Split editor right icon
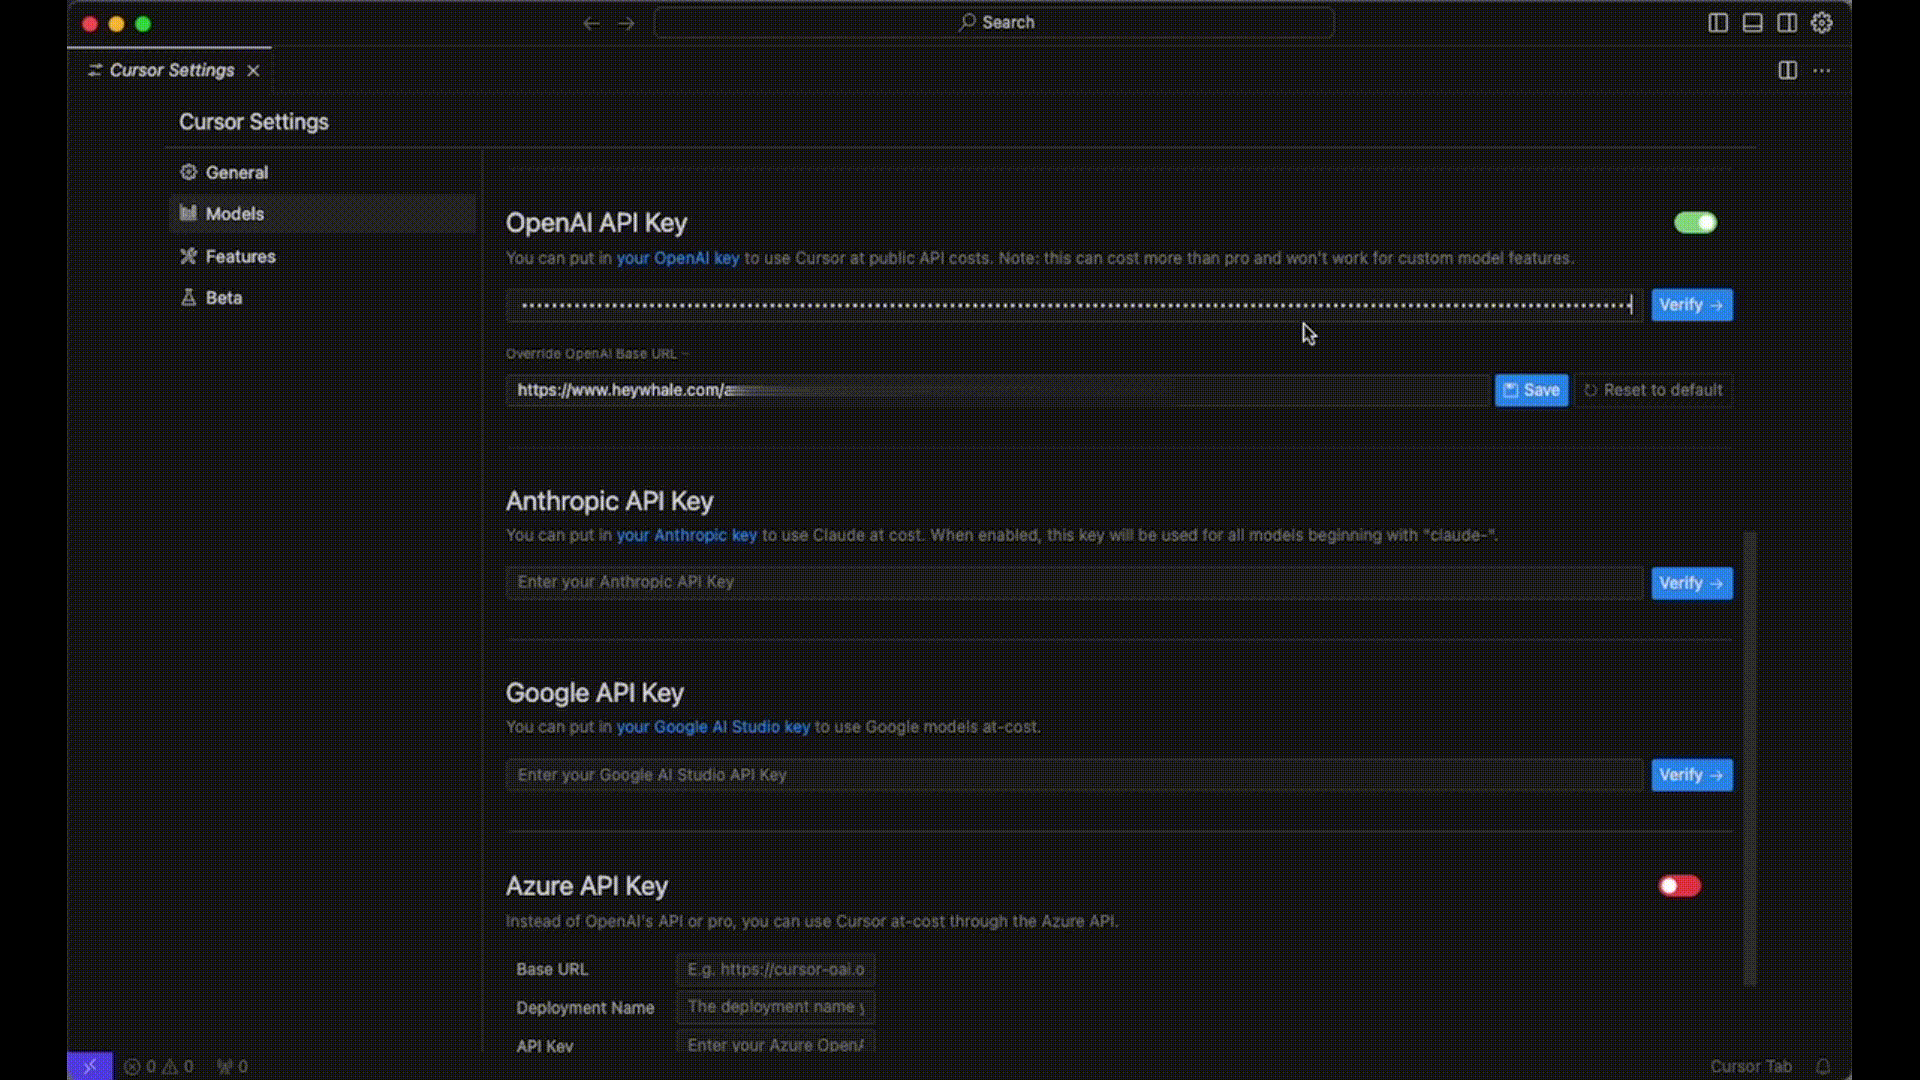This screenshot has width=1920, height=1080. (x=1788, y=70)
